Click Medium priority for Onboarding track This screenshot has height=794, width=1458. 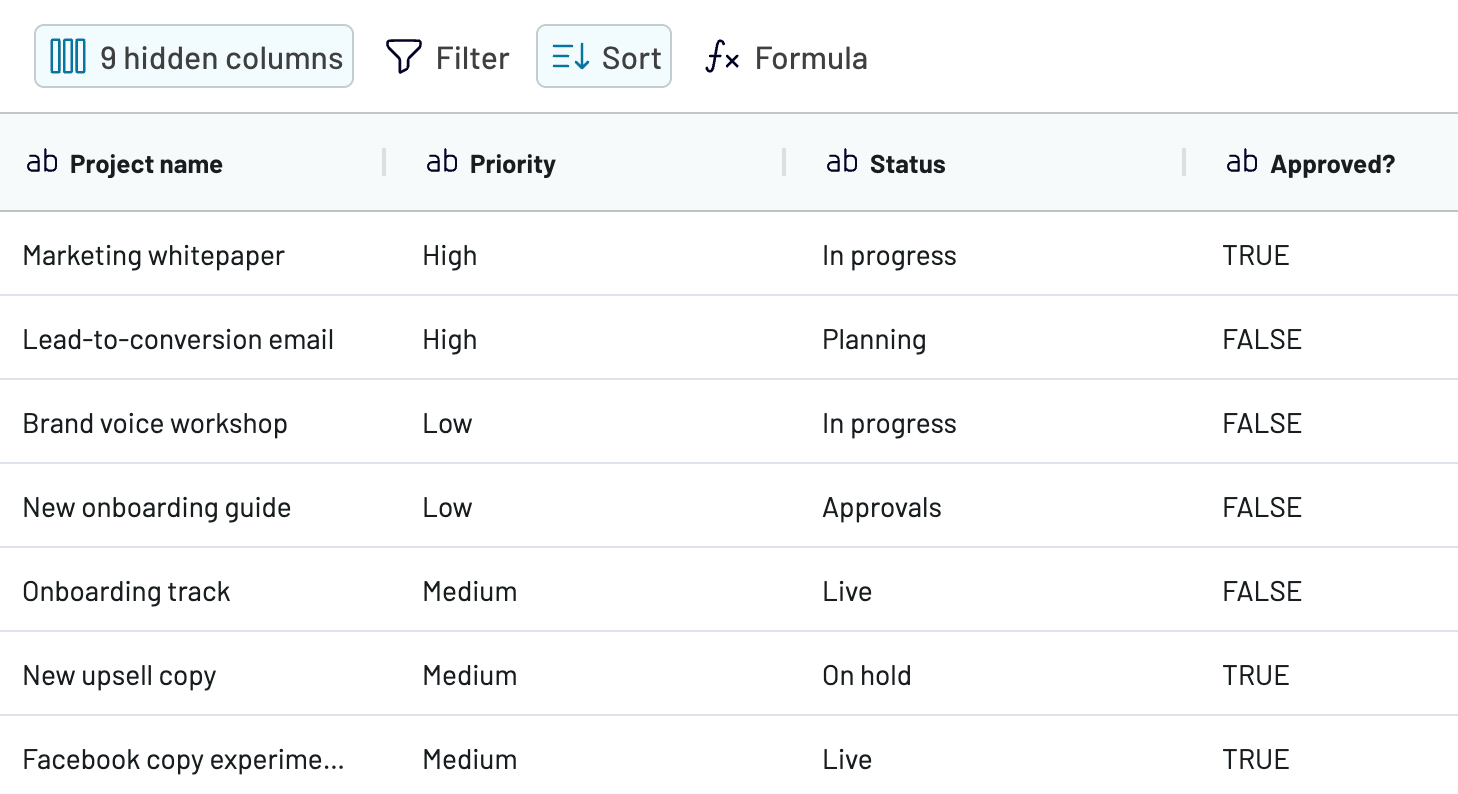click(x=470, y=592)
